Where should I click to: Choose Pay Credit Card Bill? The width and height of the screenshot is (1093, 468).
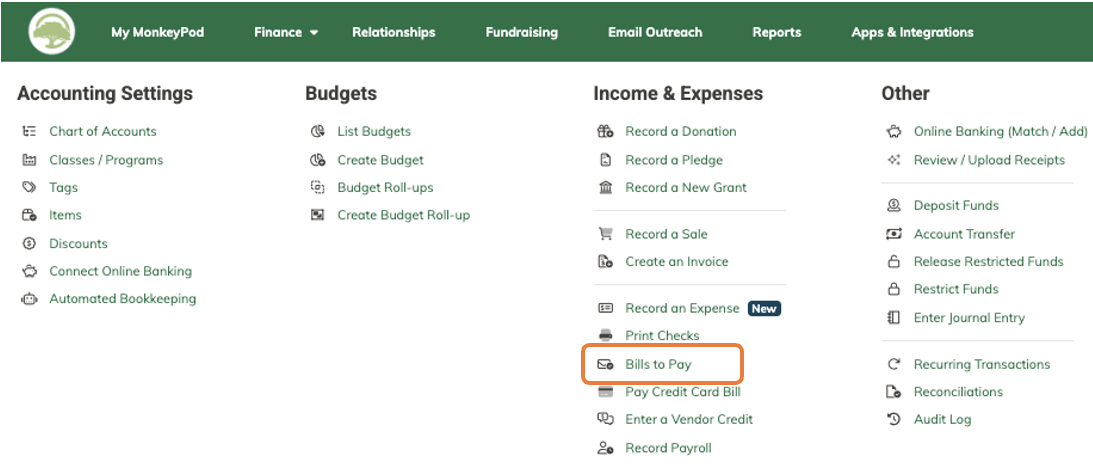(x=682, y=391)
